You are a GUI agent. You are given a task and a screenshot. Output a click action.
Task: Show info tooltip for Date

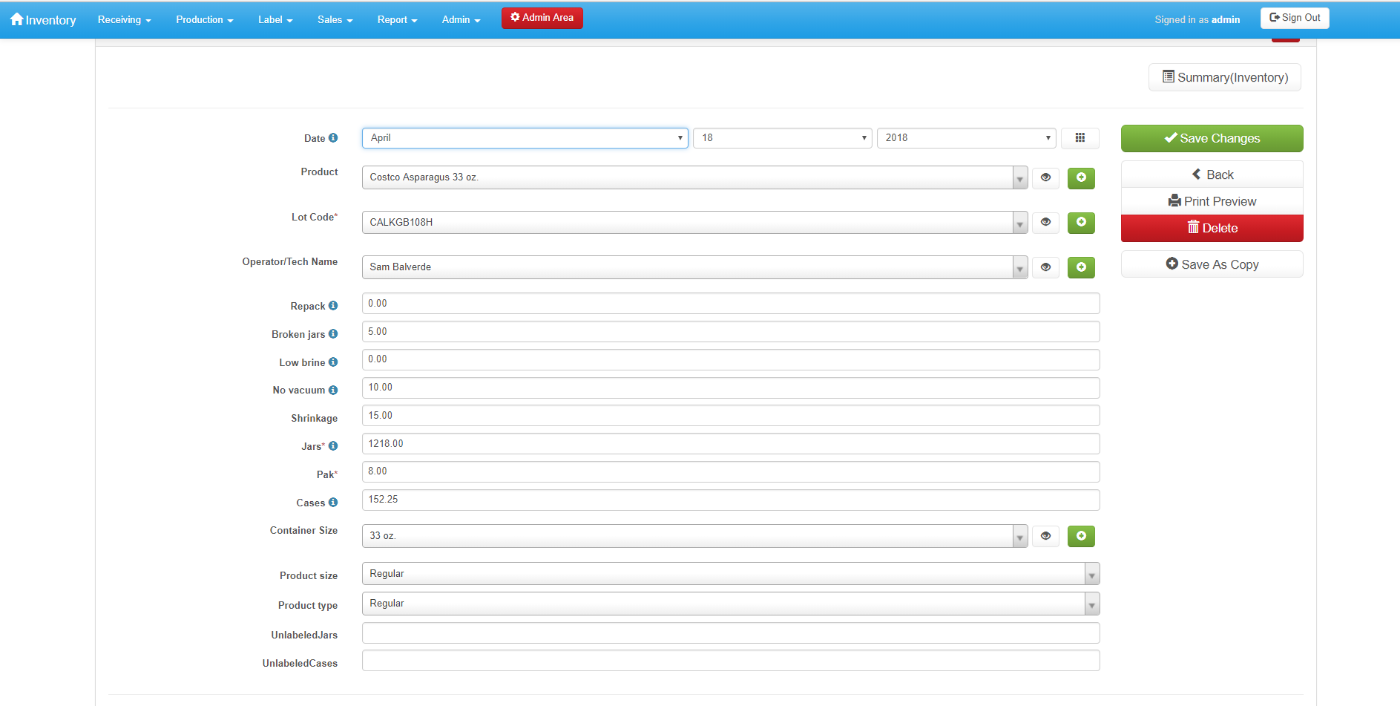pos(333,138)
